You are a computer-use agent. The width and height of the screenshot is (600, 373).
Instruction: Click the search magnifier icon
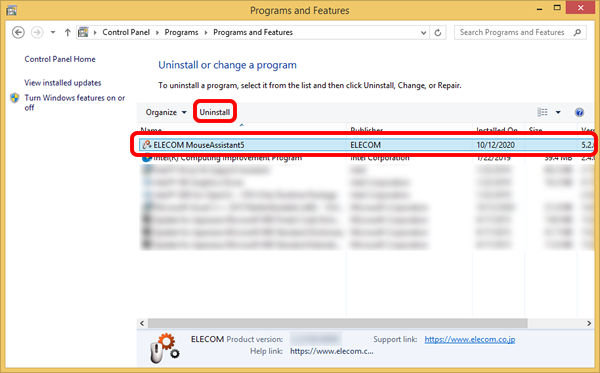point(577,33)
